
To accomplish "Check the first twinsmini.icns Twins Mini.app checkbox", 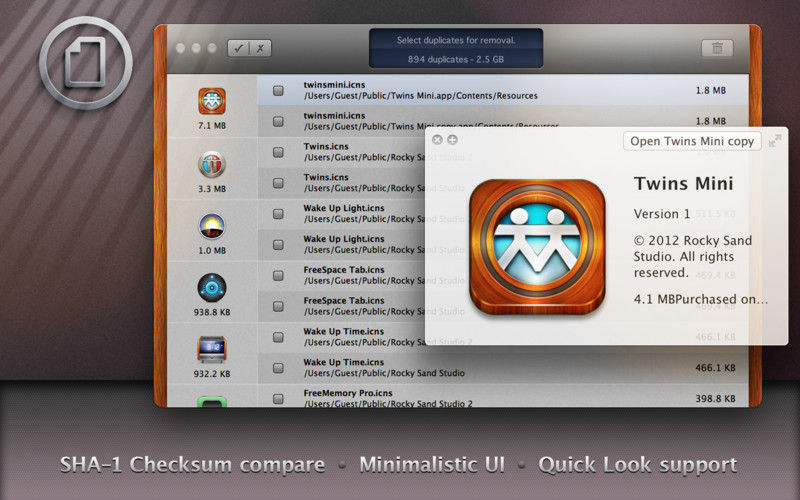I will click(278, 90).
